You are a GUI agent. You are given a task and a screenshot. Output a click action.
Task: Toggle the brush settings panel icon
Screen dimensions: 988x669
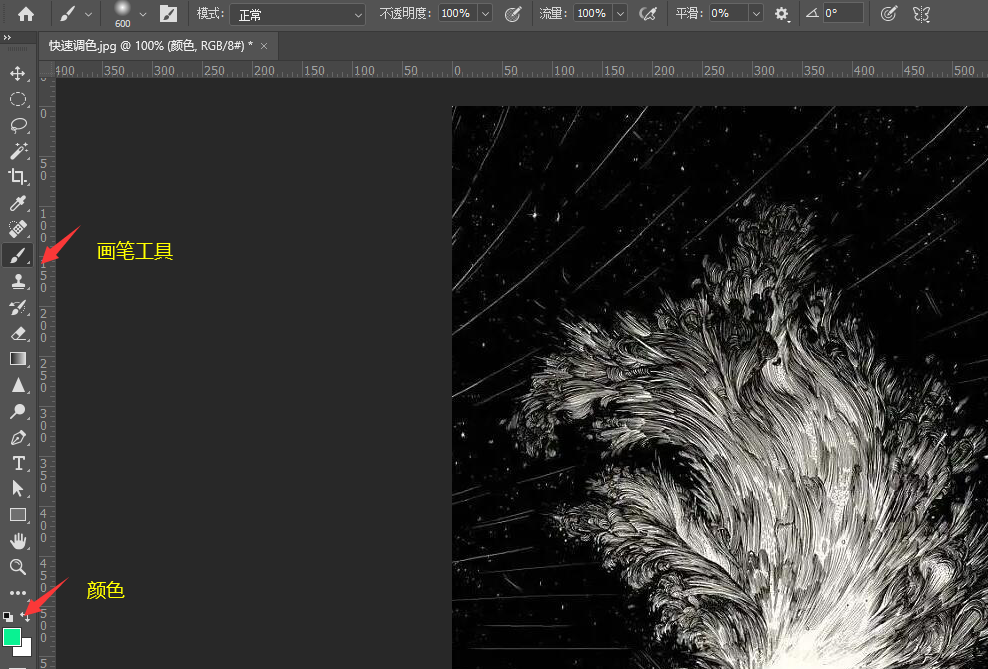click(x=169, y=14)
